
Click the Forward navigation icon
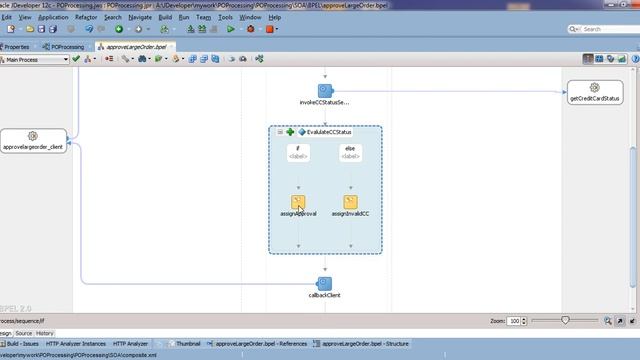point(138,29)
